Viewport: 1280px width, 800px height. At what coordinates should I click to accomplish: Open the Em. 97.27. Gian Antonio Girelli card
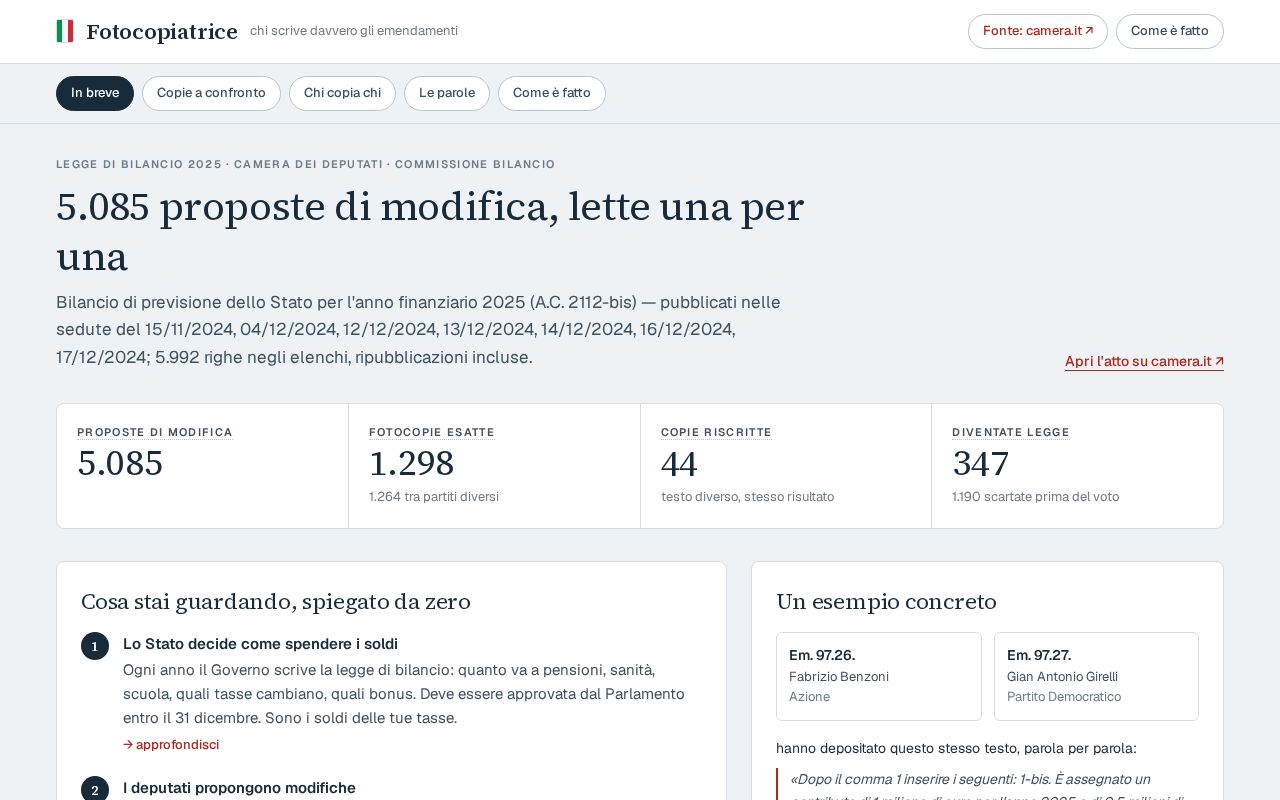[1096, 676]
